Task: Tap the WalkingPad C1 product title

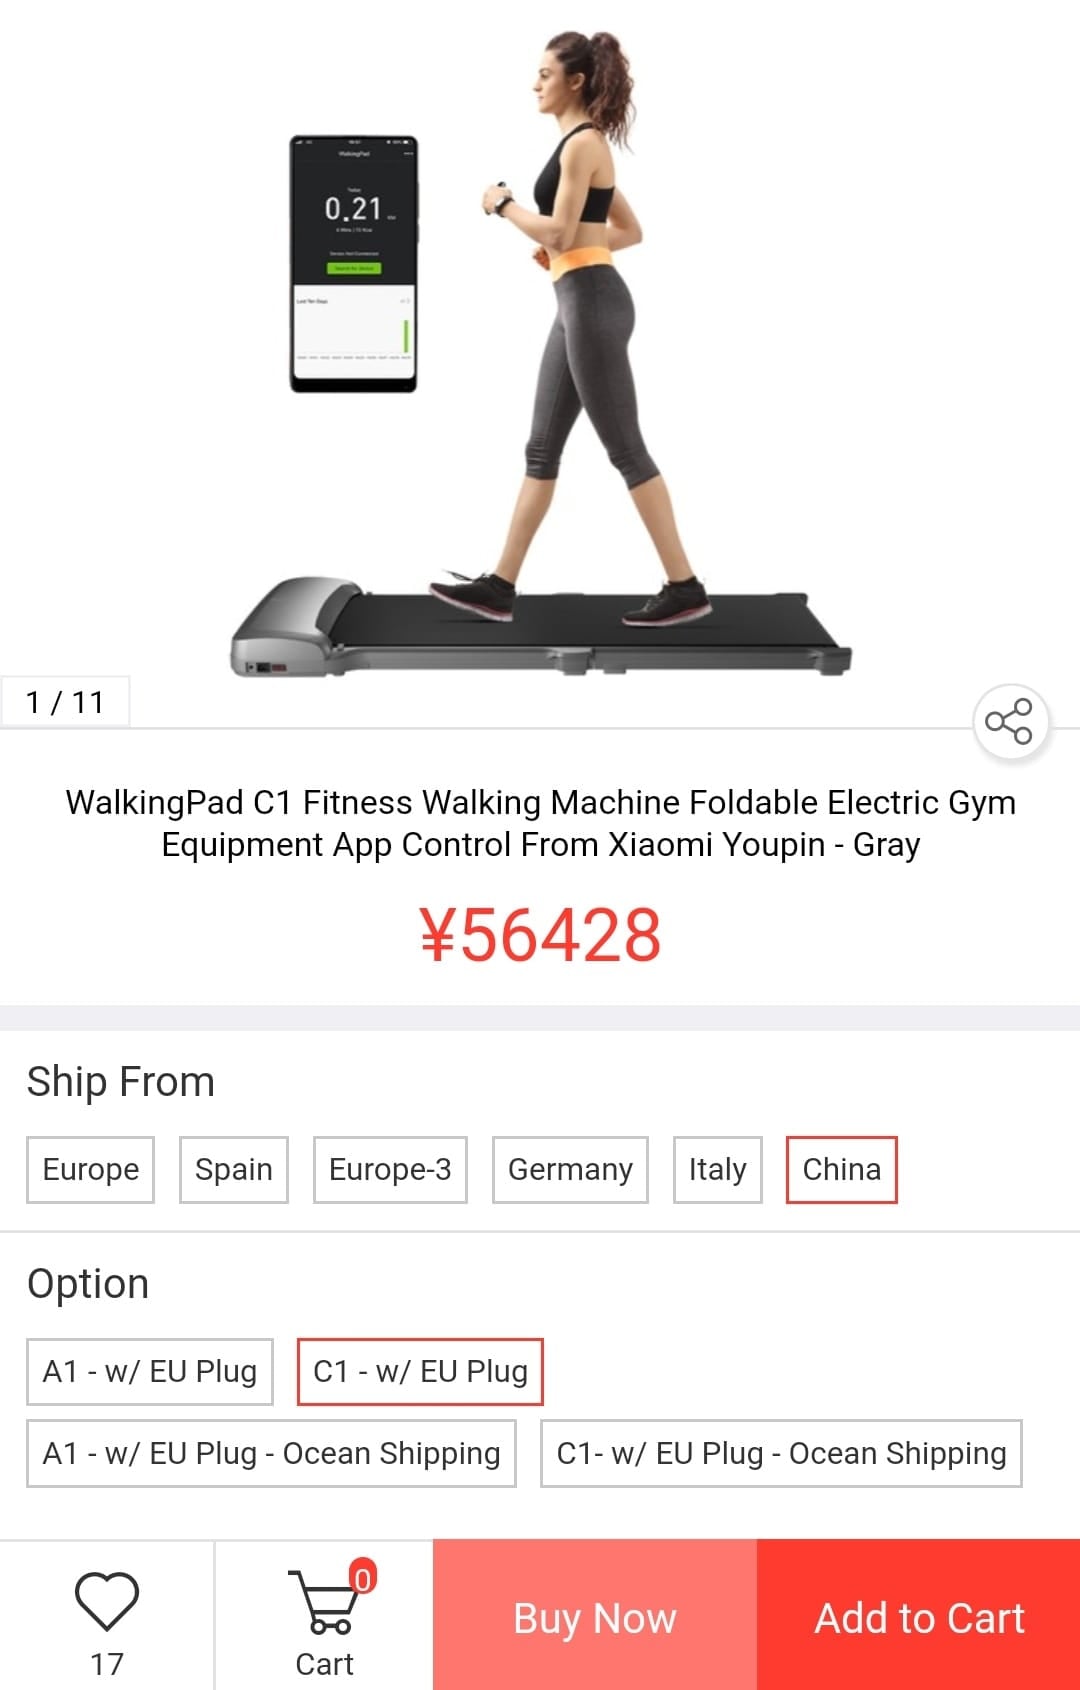Action: click(x=540, y=823)
